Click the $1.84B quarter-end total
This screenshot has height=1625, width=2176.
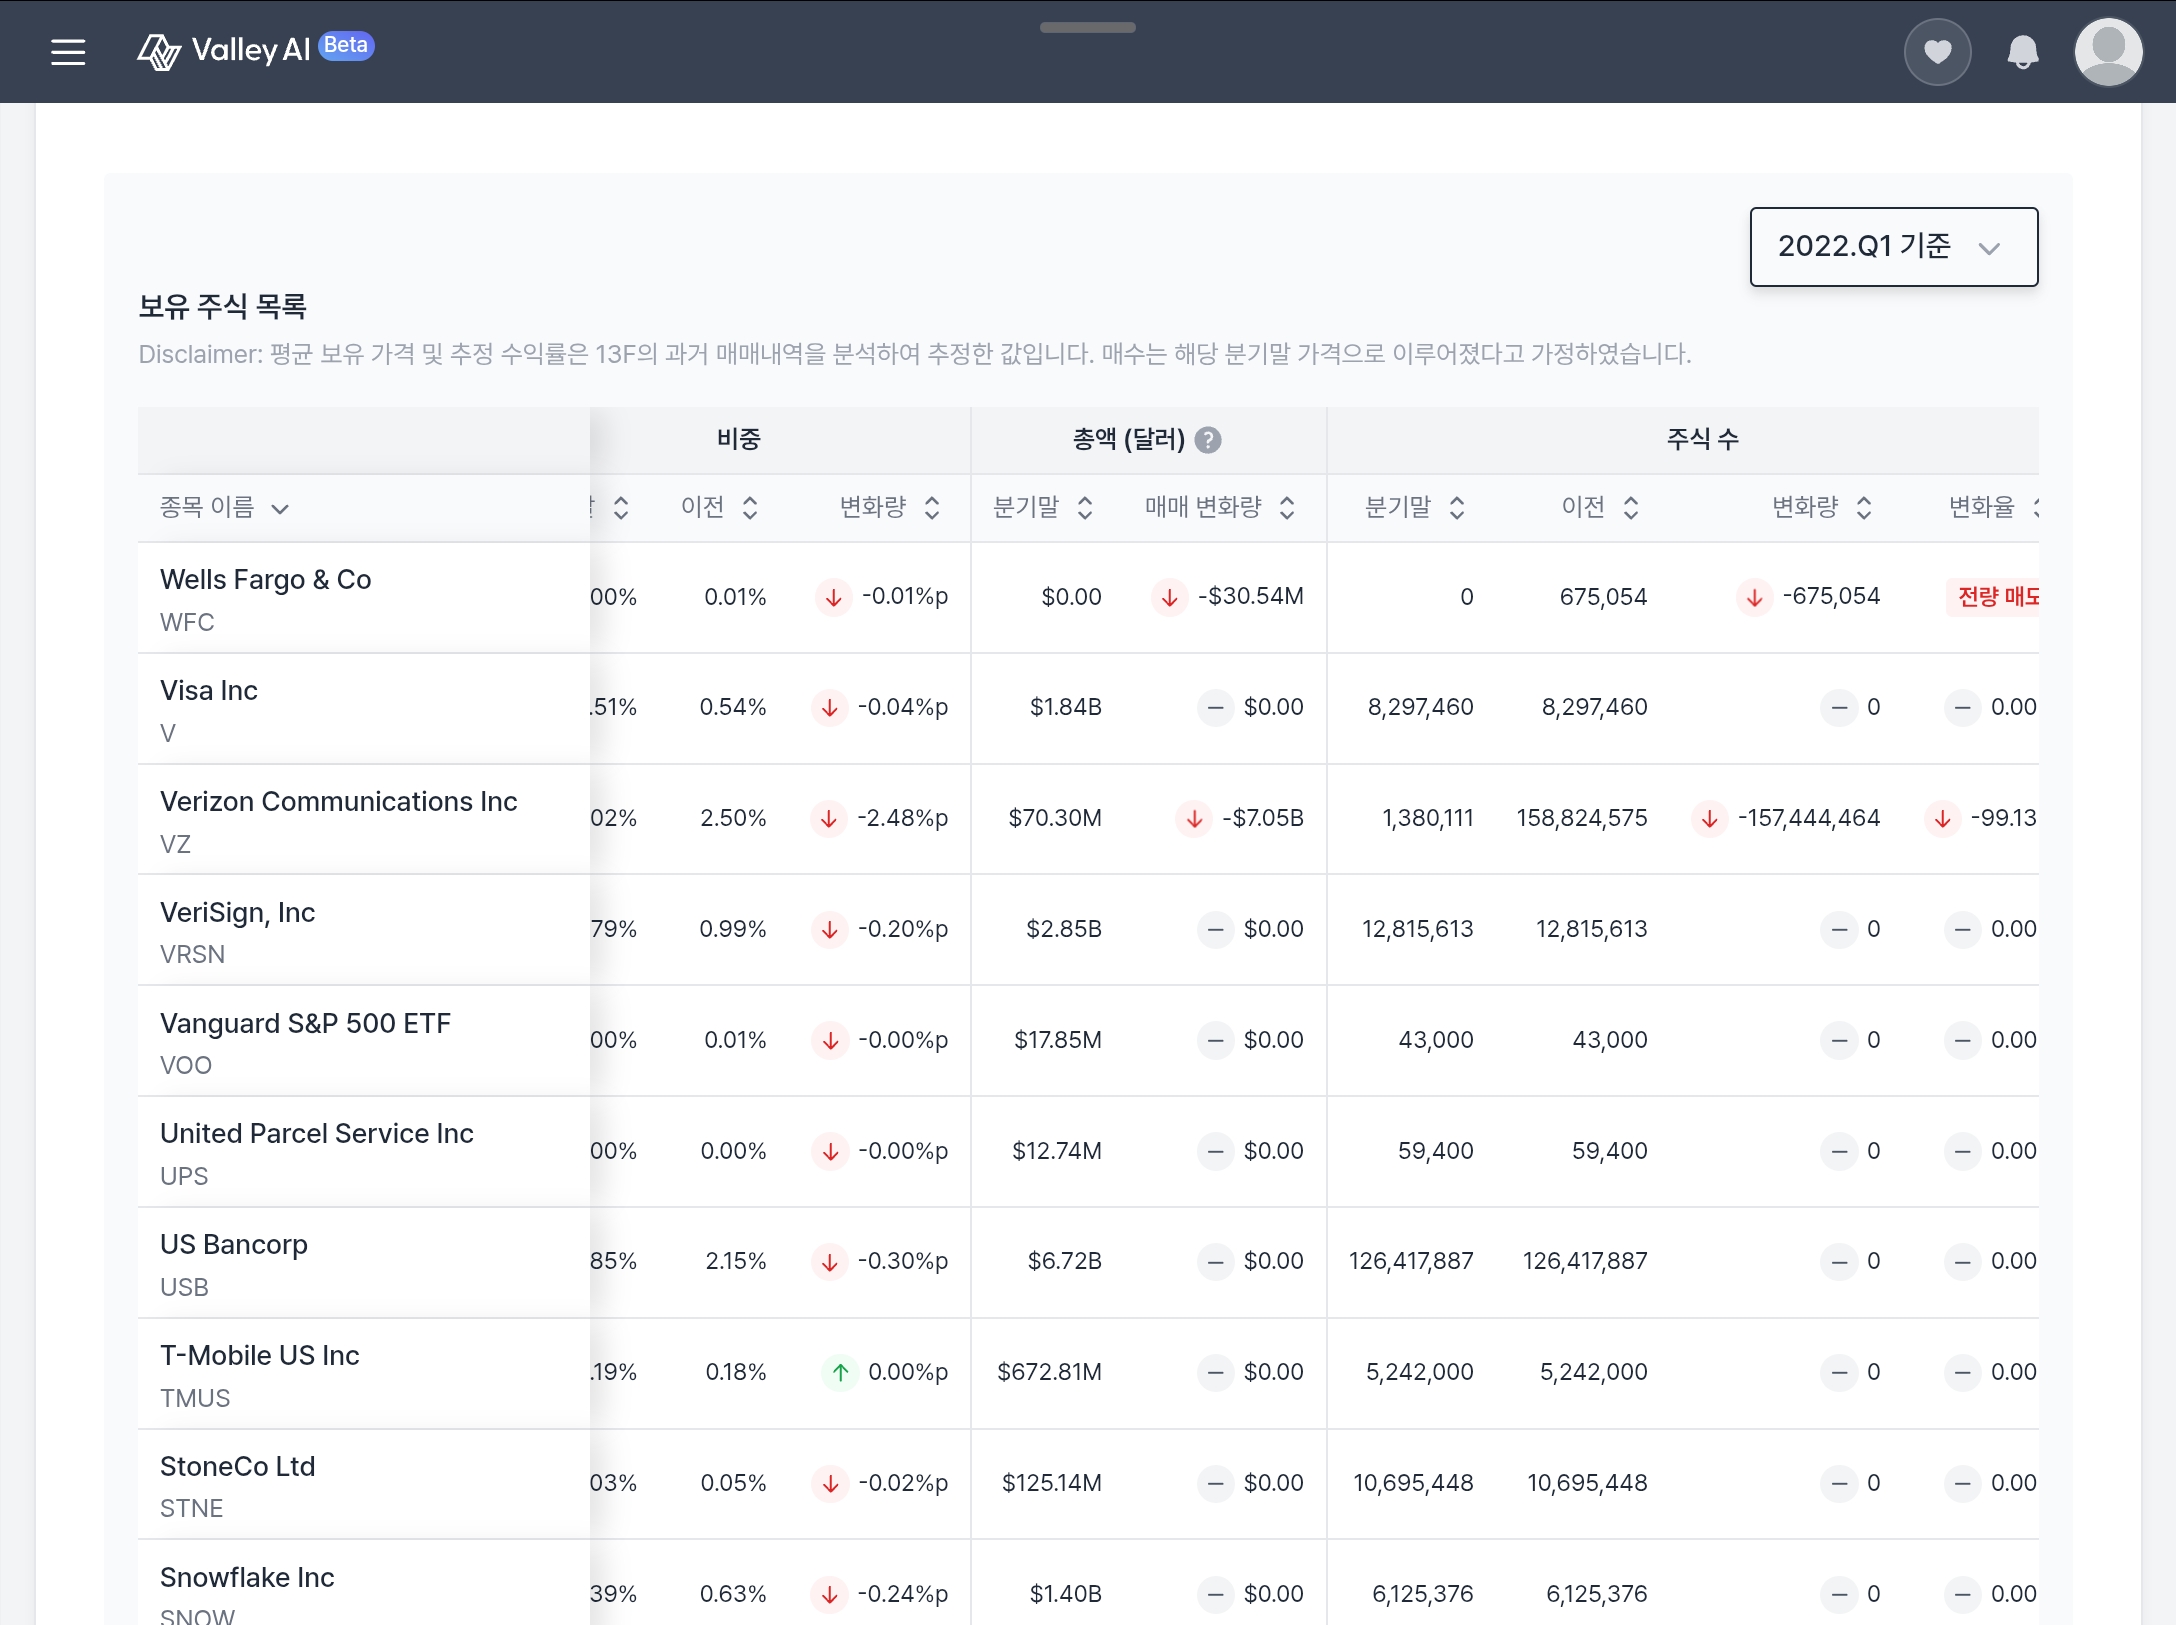click(x=1065, y=707)
